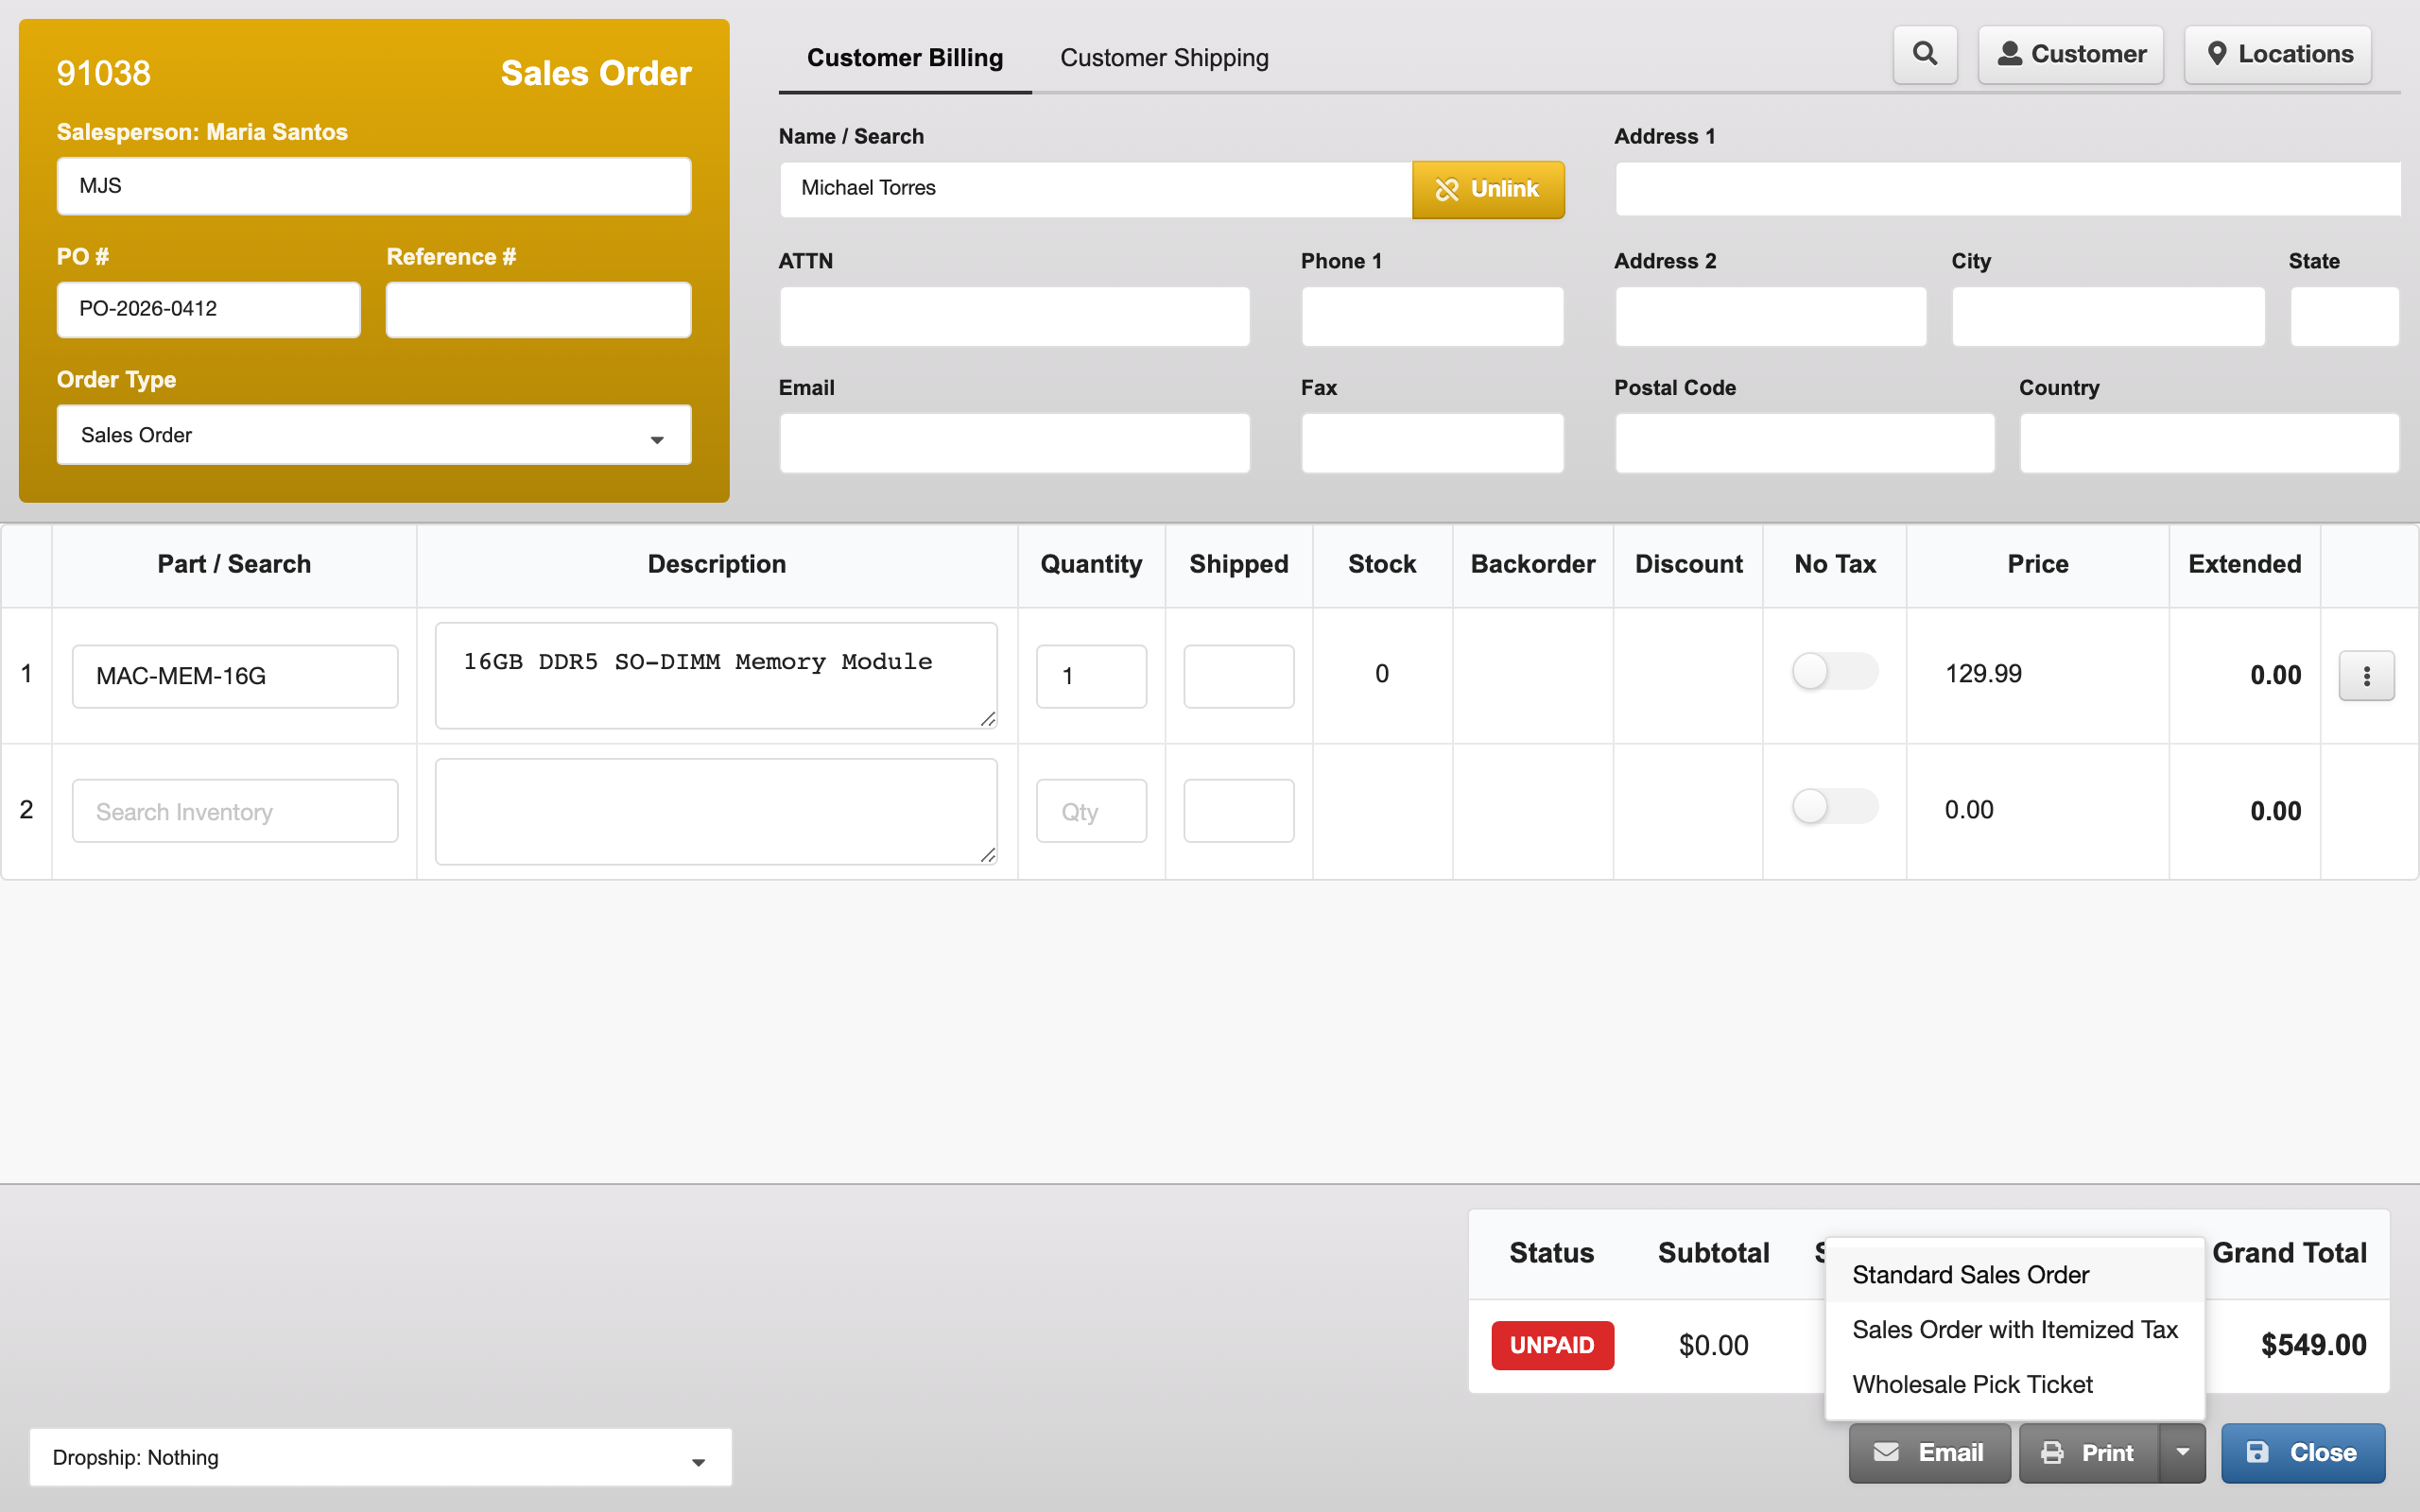The height and width of the screenshot is (1512, 2420).
Task: Choose Sales Order with Itemized Tax
Action: [2015, 1330]
